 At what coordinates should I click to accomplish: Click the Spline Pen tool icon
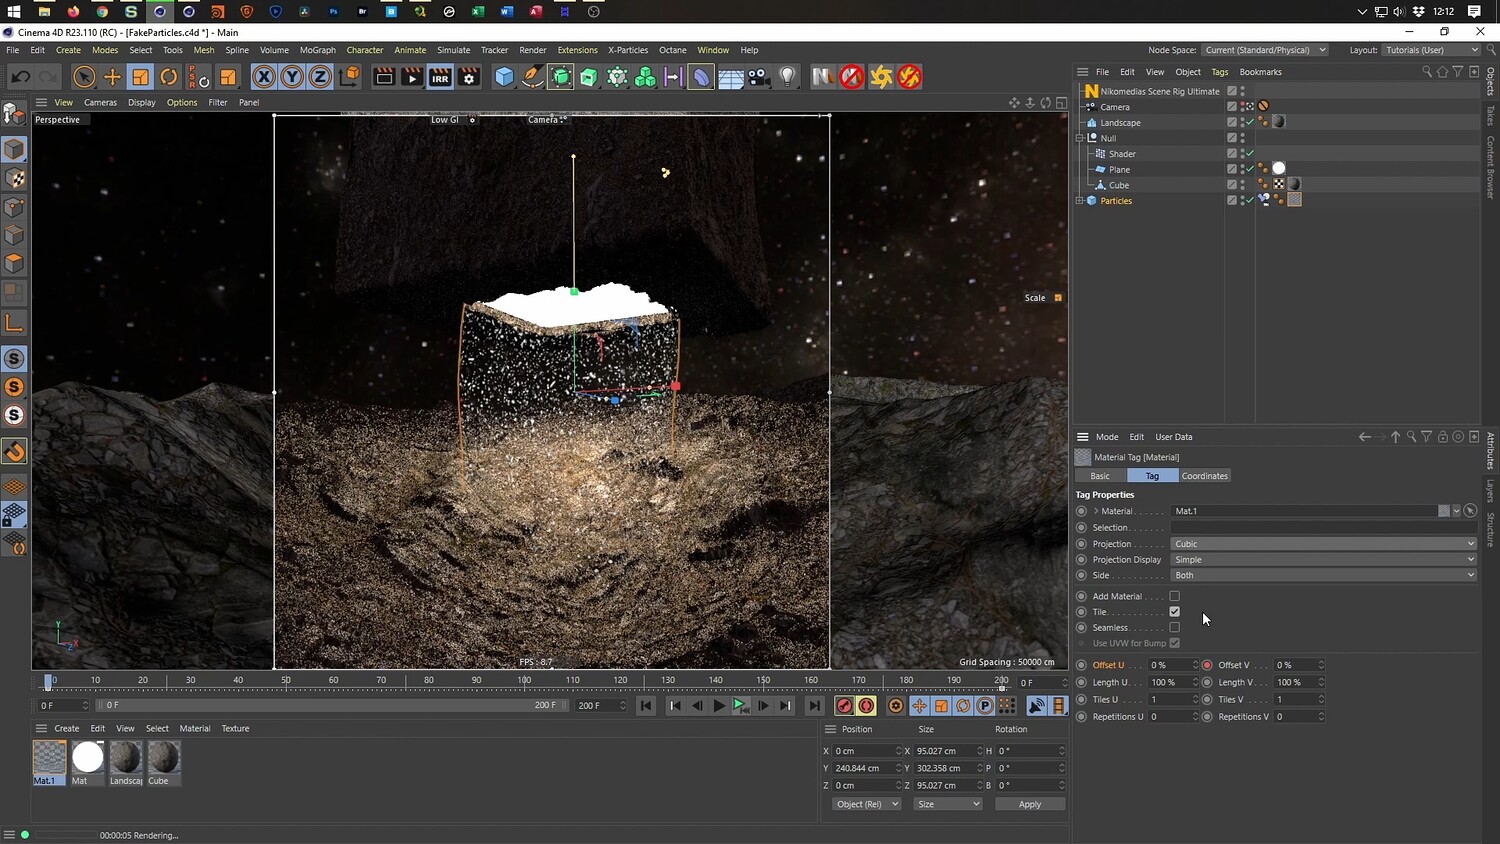[533, 77]
